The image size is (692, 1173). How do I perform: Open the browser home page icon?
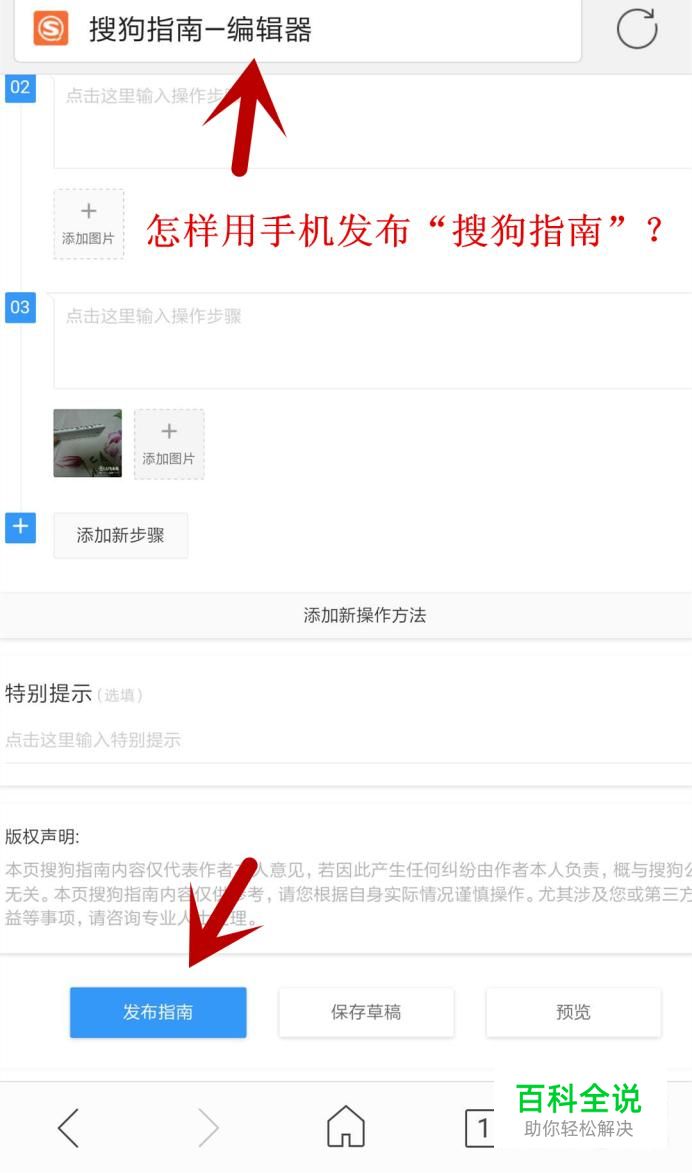click(346, 1126)
